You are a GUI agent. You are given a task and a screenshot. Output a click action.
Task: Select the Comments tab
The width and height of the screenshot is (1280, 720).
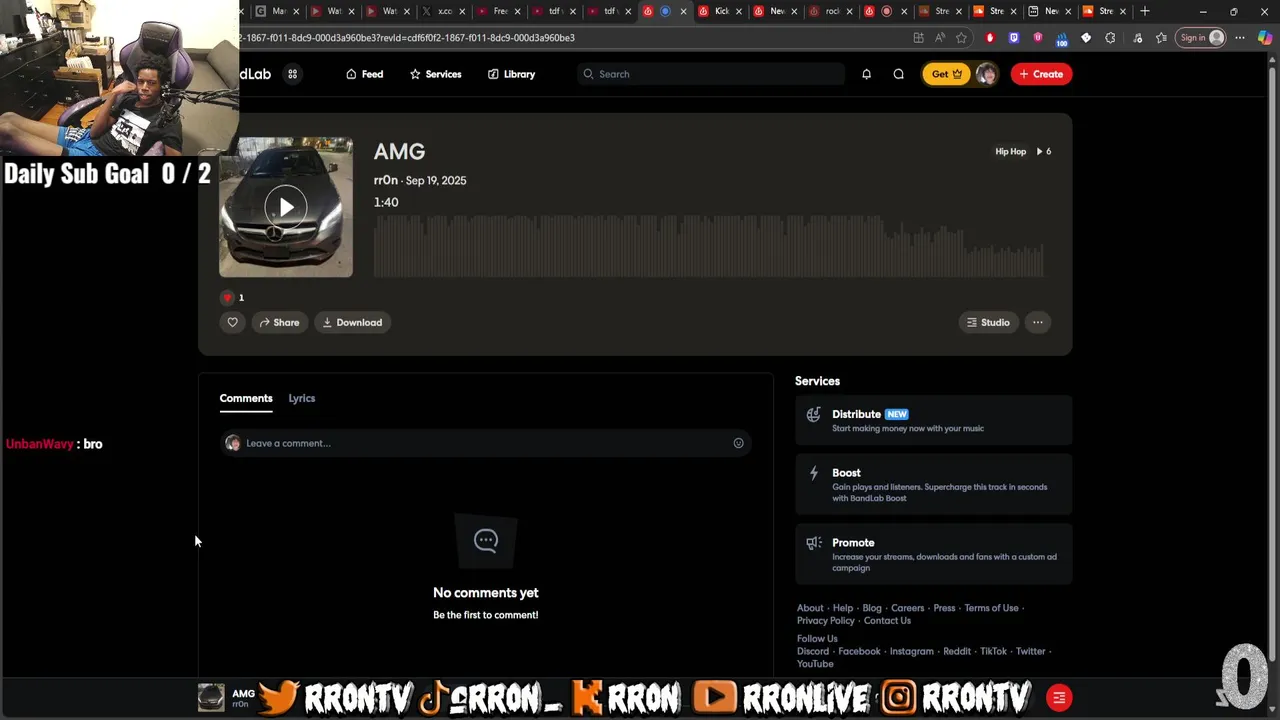(246, 398)
